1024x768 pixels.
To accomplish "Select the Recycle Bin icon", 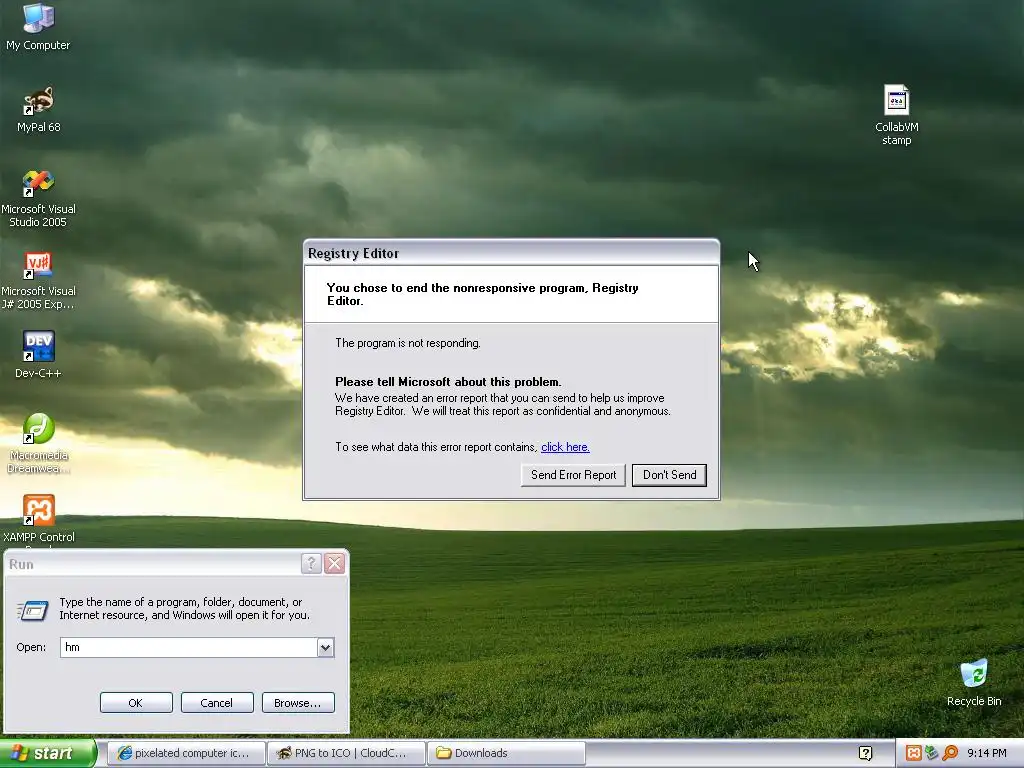I will coord(974,683).
